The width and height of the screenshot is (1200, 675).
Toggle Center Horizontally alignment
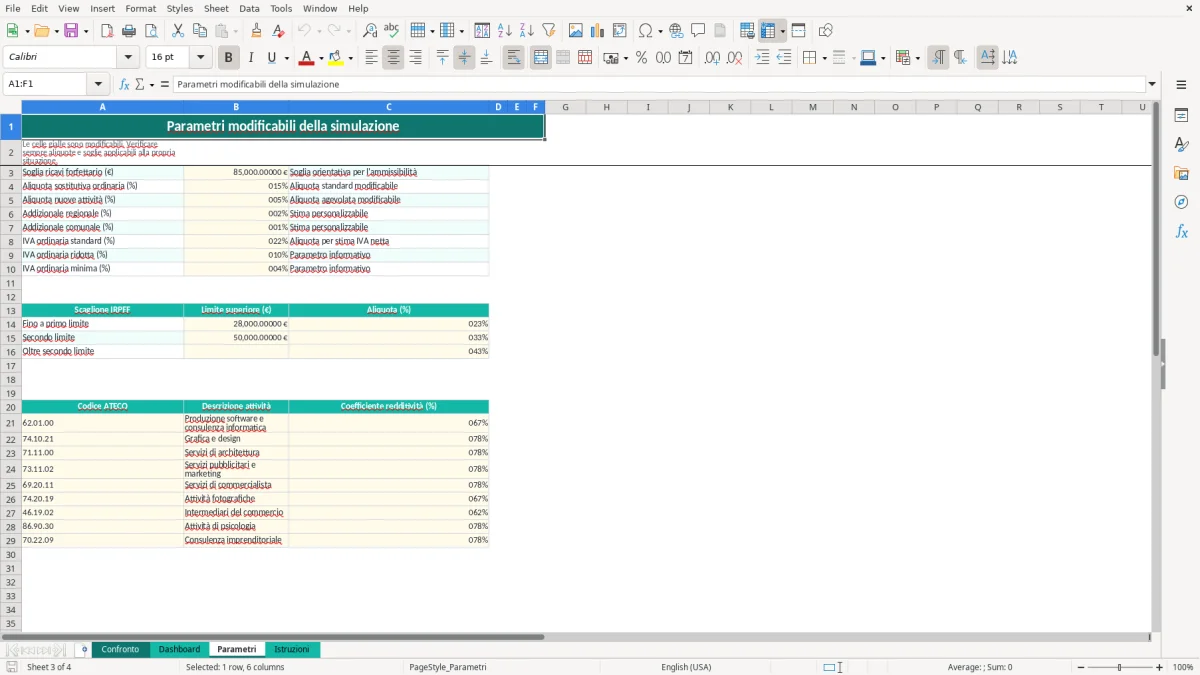(x=393, y=58)
